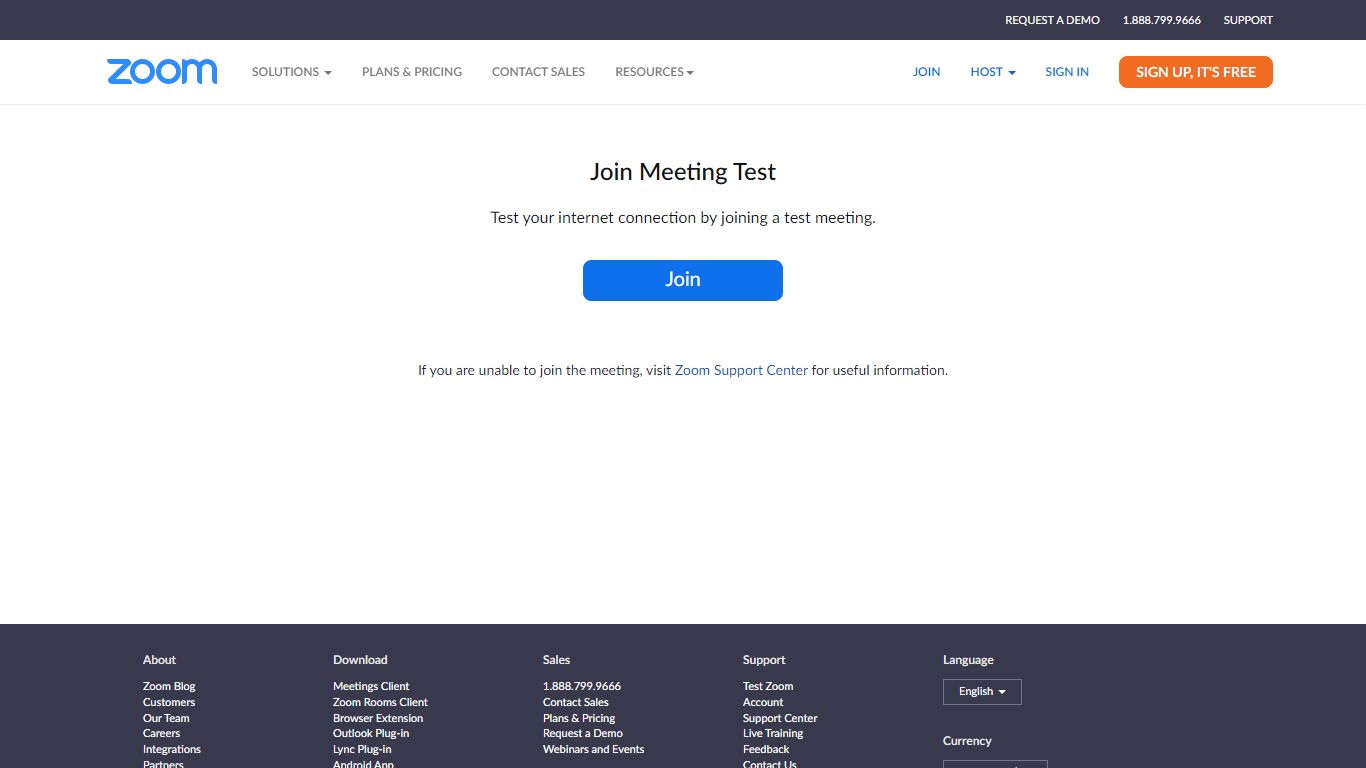Click Sign Up, It's Free button
The height and width of the screenshot is (768, 1366).
1196,72
